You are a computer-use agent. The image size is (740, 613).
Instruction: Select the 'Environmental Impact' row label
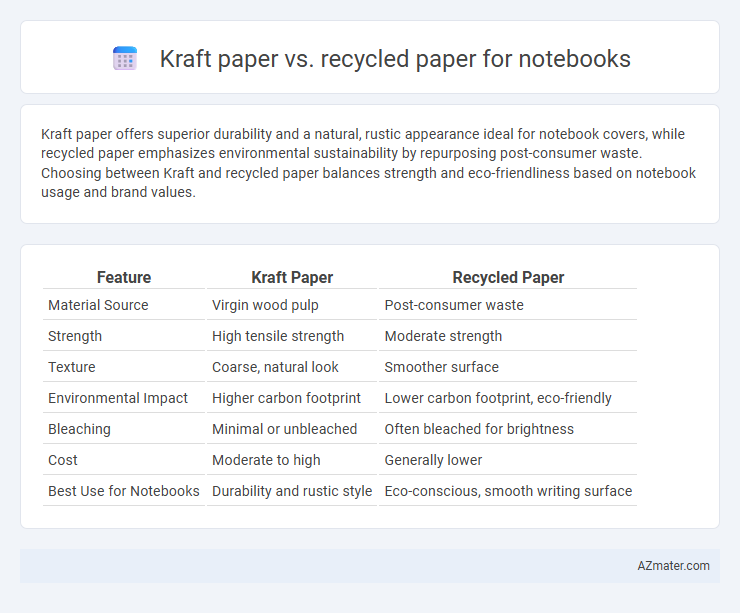tap(118, 398)
